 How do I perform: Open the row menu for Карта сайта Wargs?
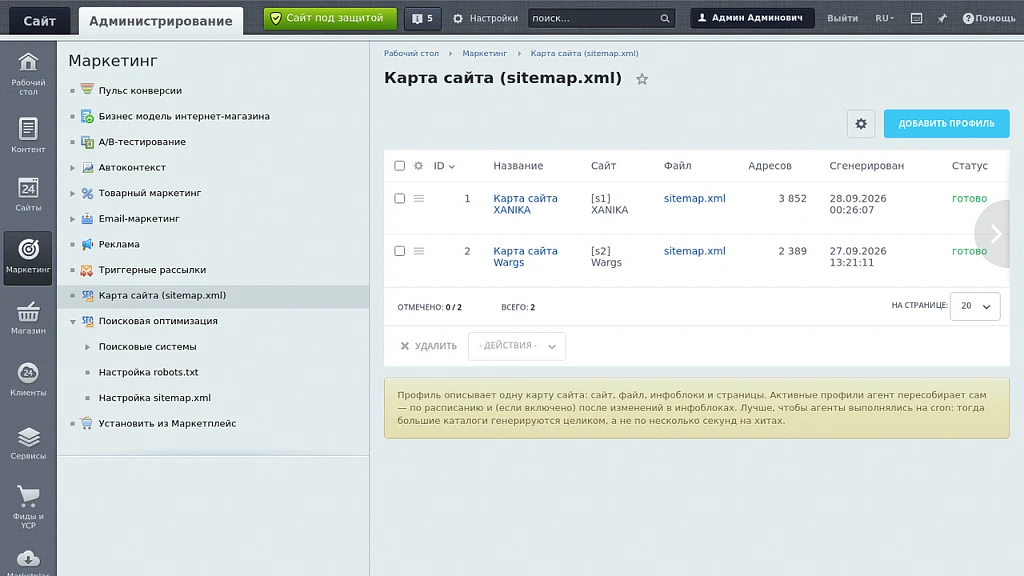pos(419,251)
